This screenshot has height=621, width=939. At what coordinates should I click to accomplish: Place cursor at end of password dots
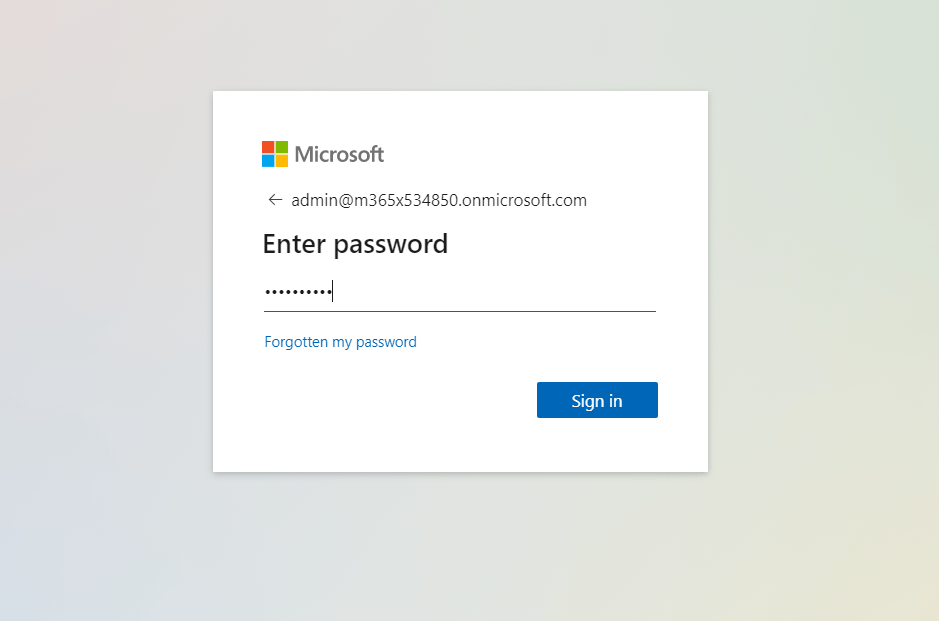[x=333, y=292]
